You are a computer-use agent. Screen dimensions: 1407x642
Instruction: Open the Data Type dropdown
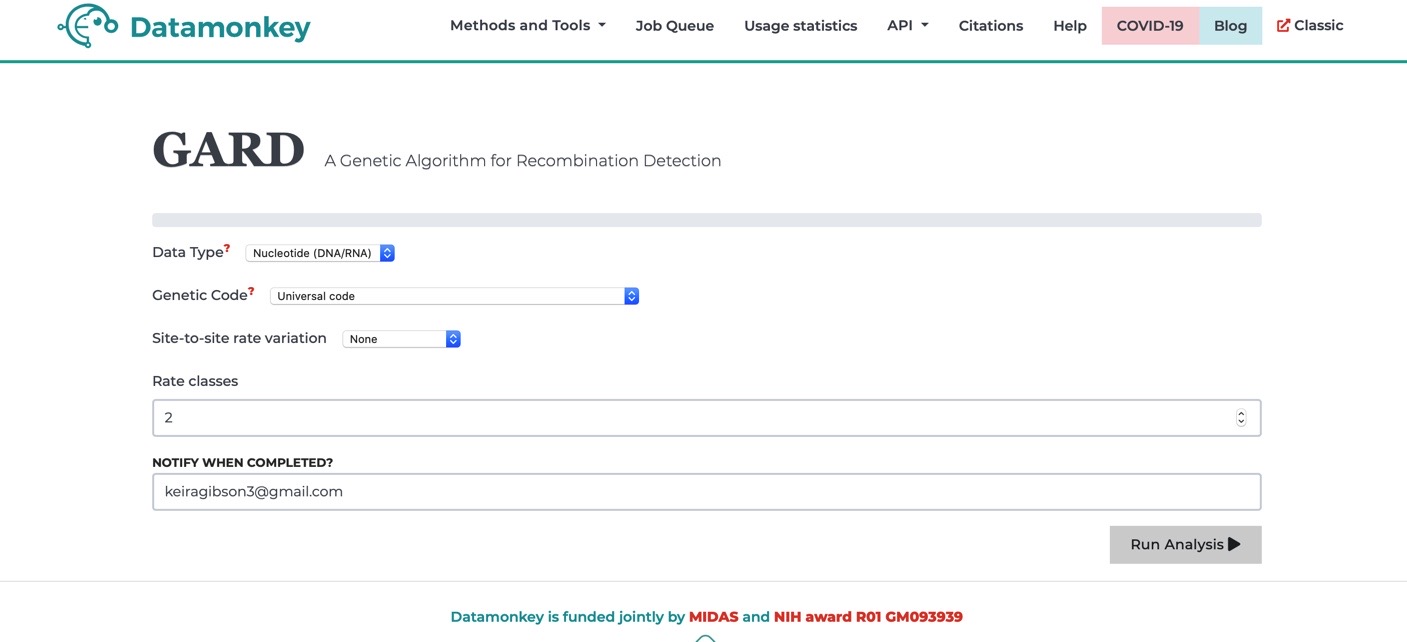click(320, 252)
